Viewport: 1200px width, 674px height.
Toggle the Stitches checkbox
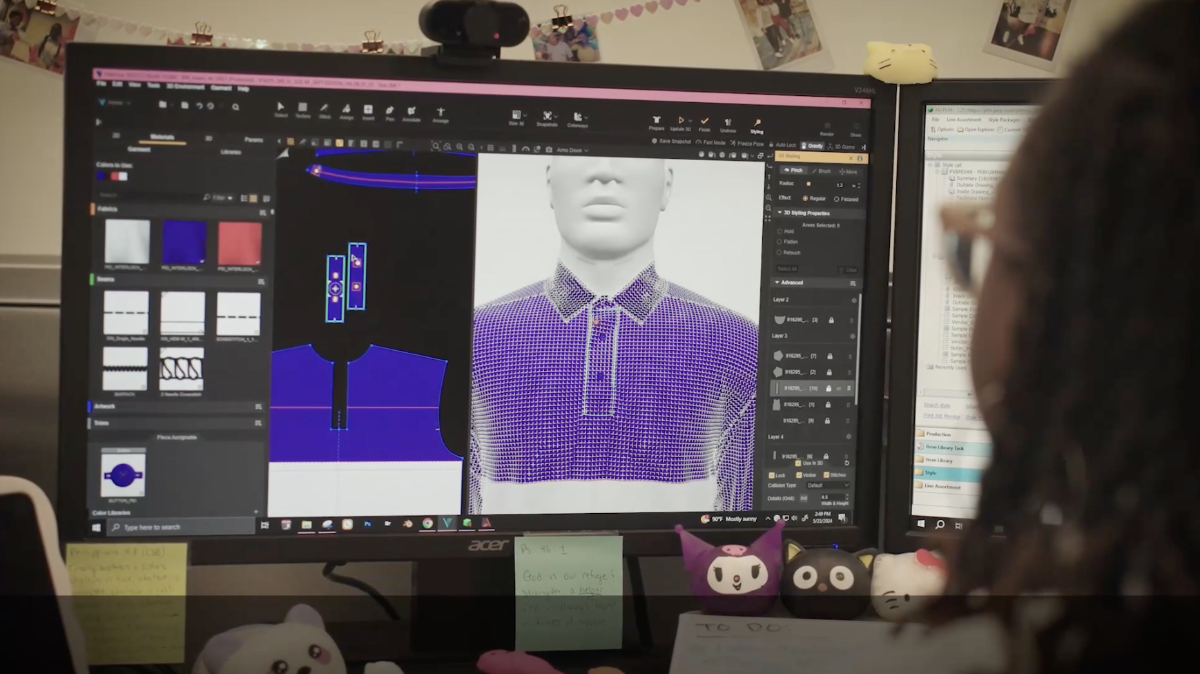click(827, 475)
